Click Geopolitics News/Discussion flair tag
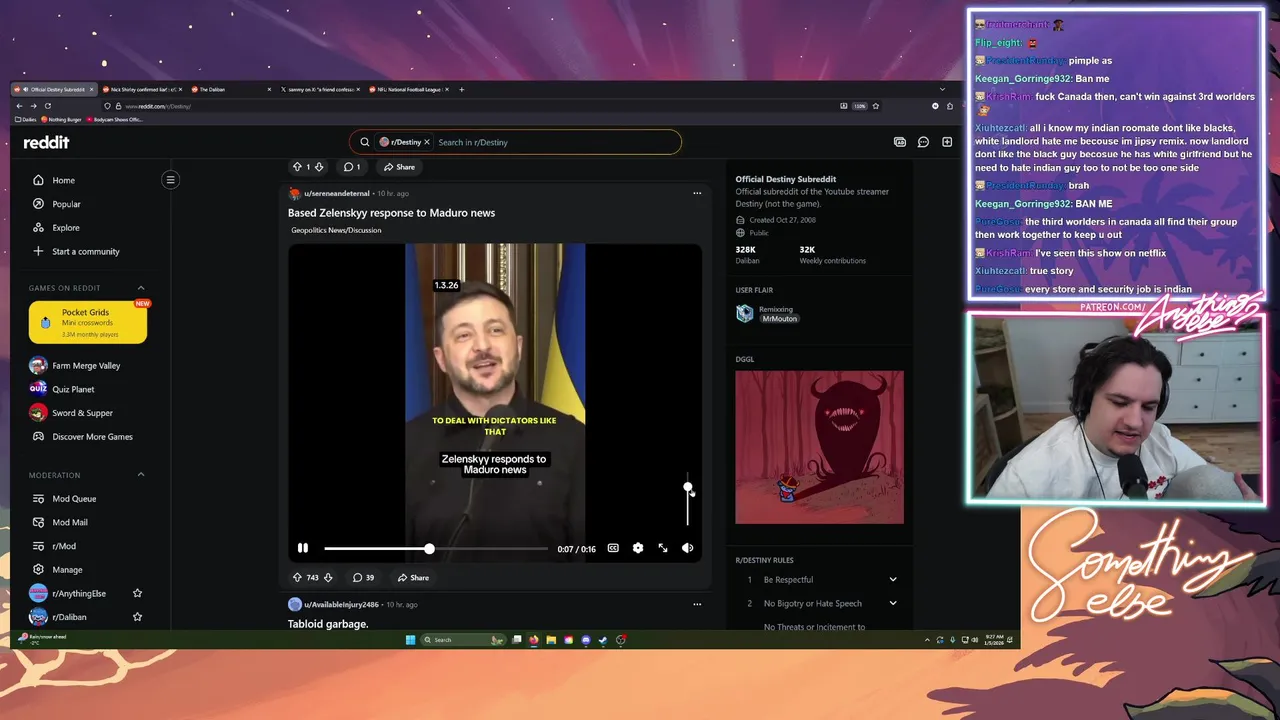 (336, 230)
